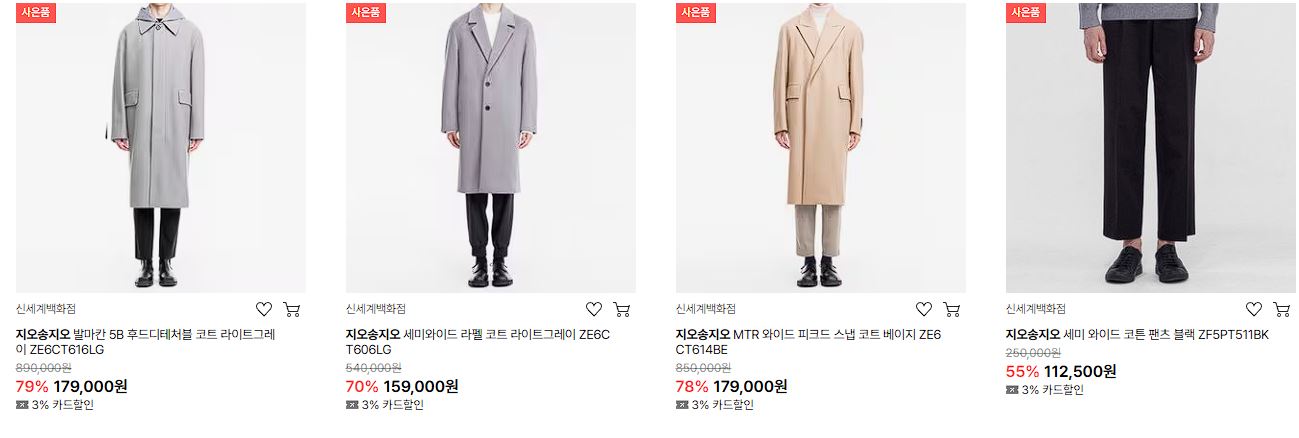The width and height of the screenshot is (1299, 438).
Task: Open product title ending ZE6CT616LG
Action: pyautogui.click(x=146, y=342)
